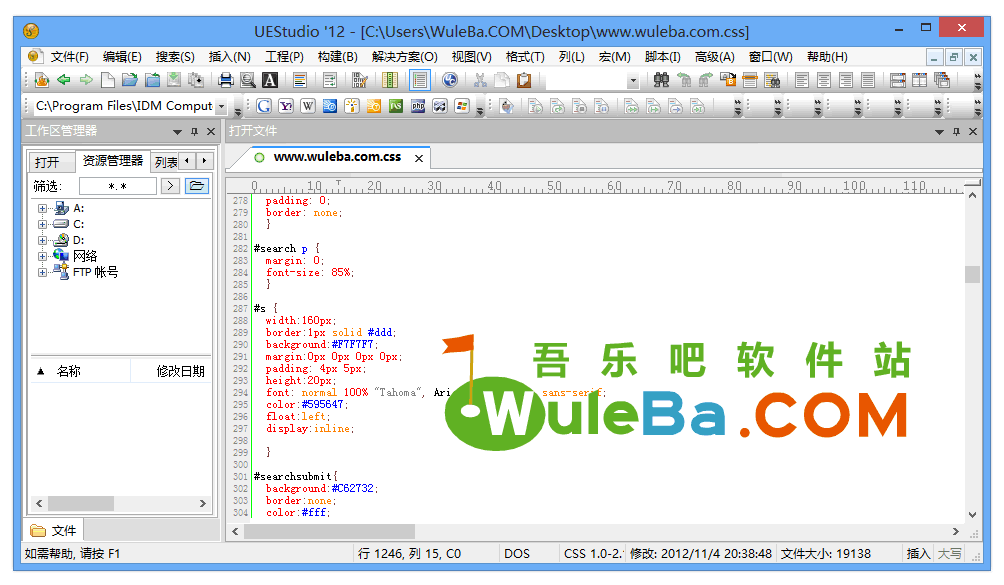Click the Find in Files icon
This screenshot has width=1004, height=585.
pos(772,80)
